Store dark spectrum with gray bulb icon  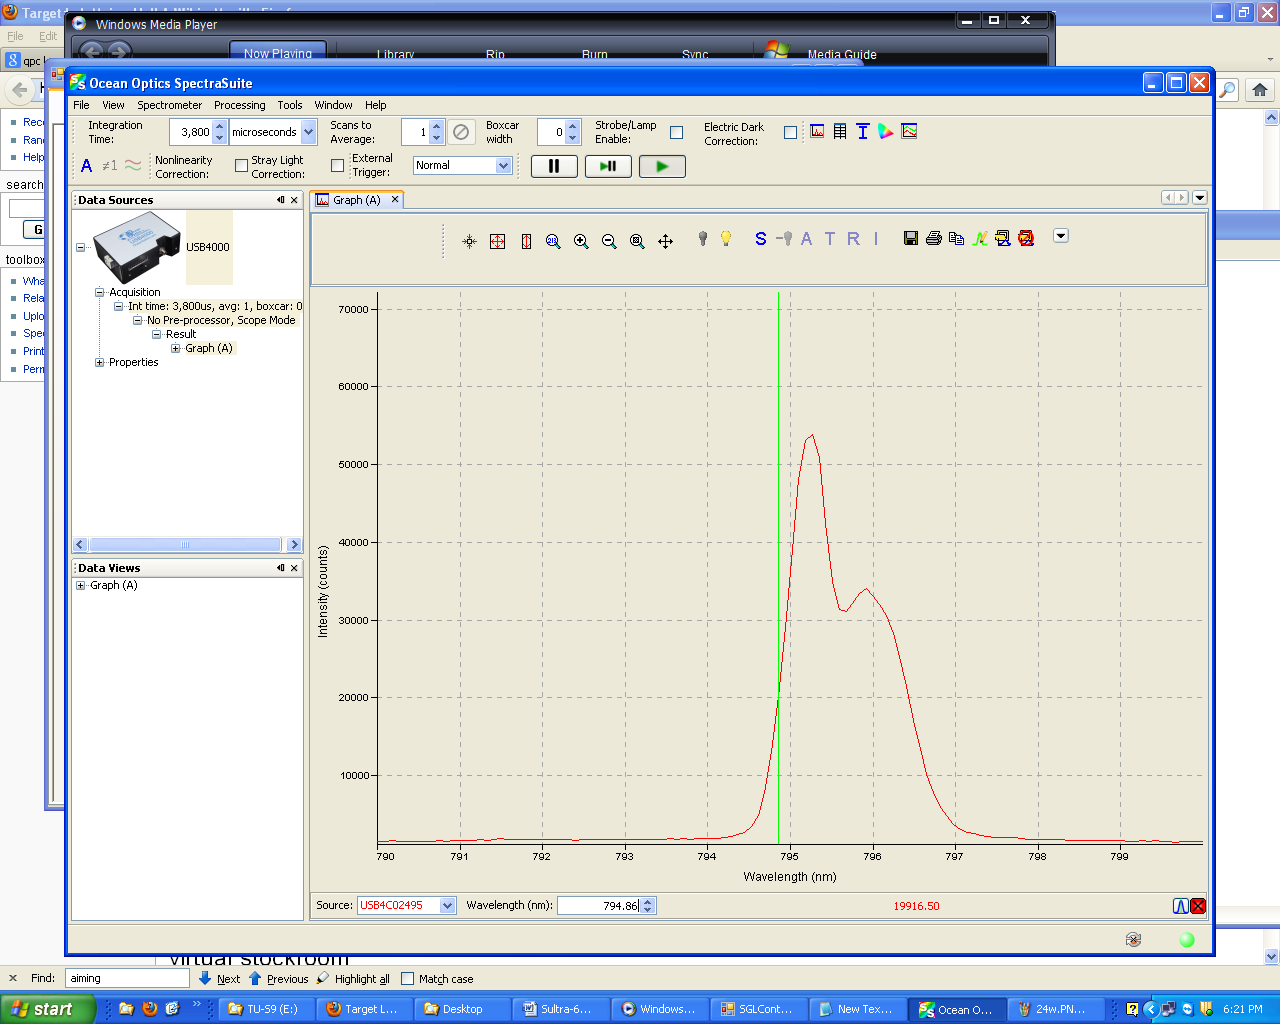click(702, 238)
